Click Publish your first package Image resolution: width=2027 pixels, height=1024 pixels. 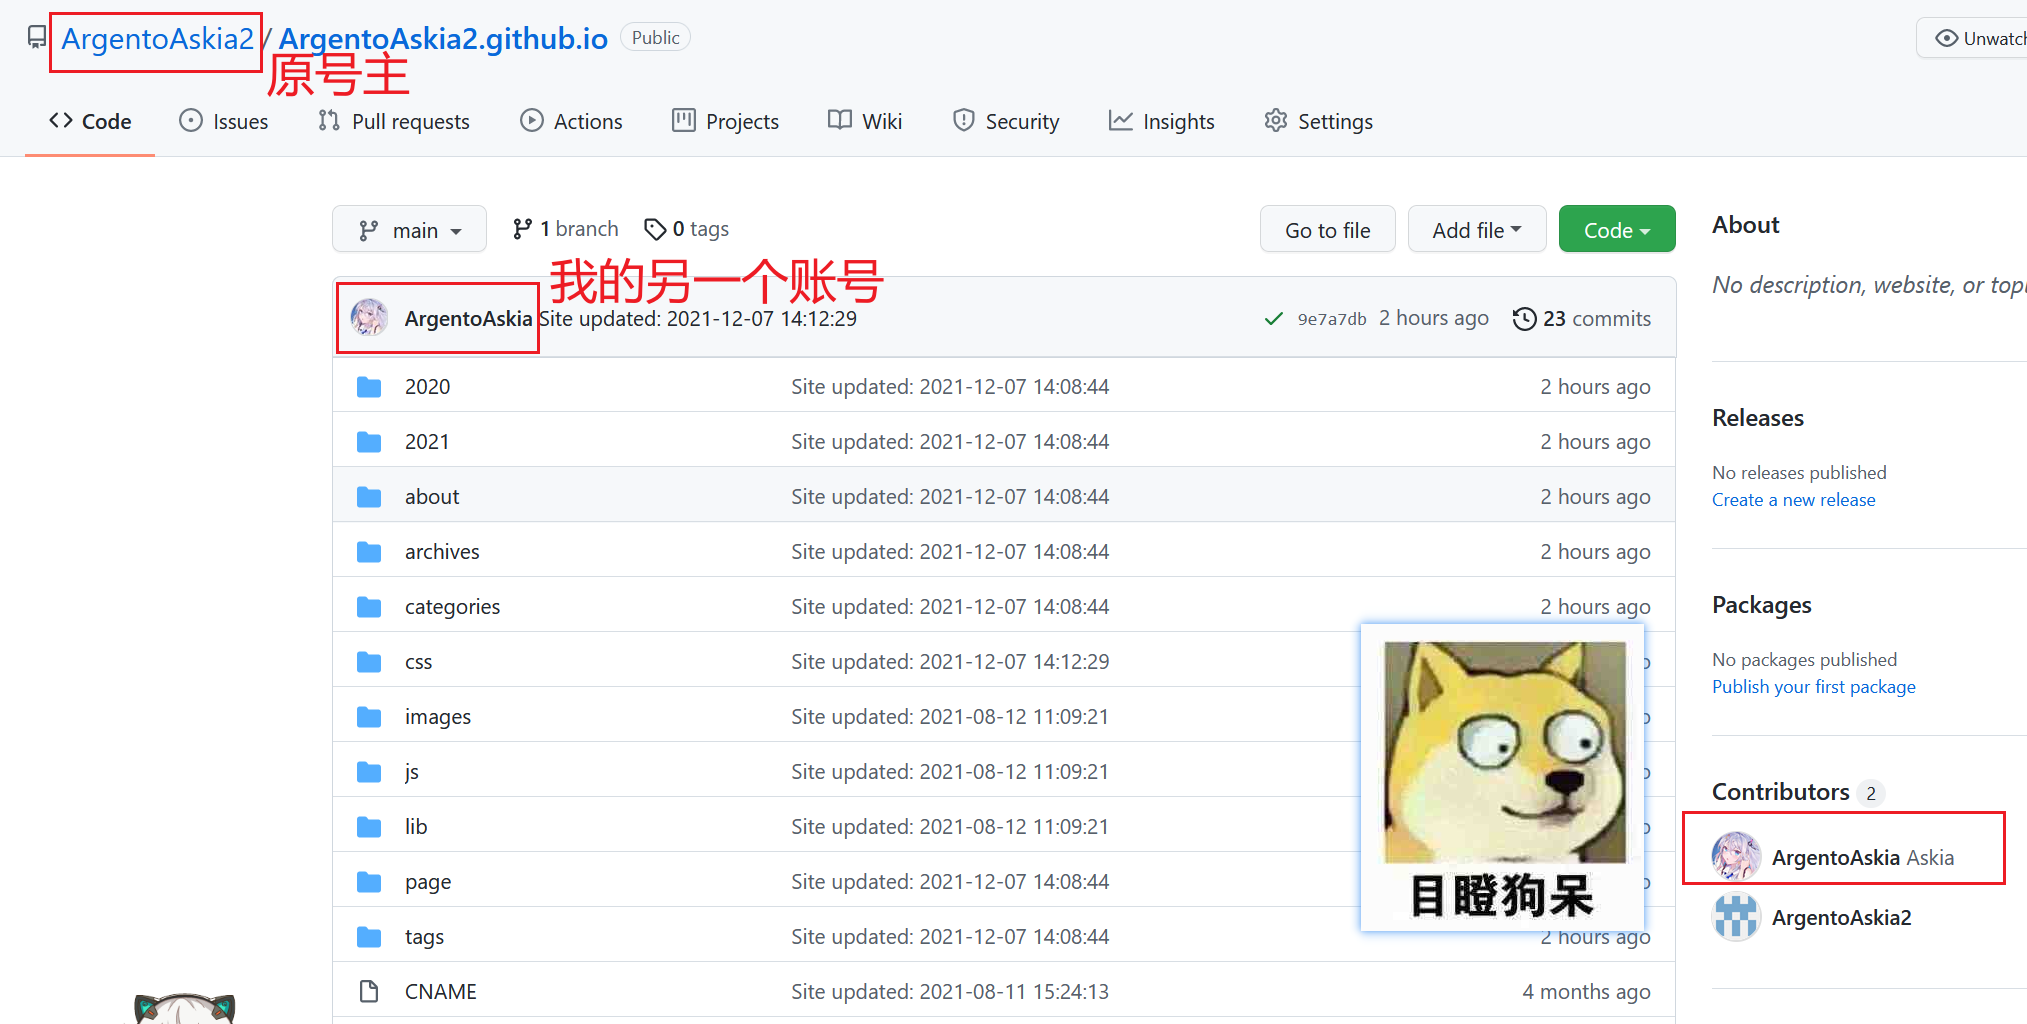coord(1813,687)
